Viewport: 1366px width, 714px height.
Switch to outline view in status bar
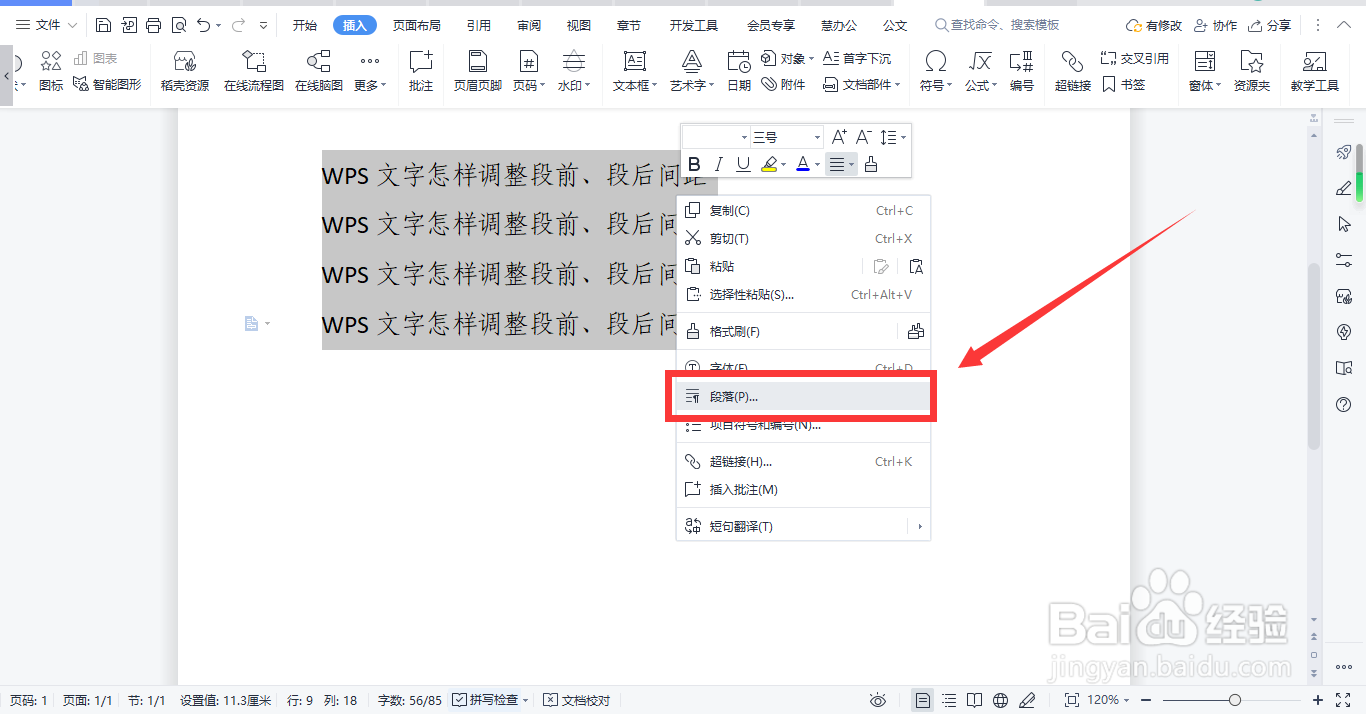pos(949,700)
